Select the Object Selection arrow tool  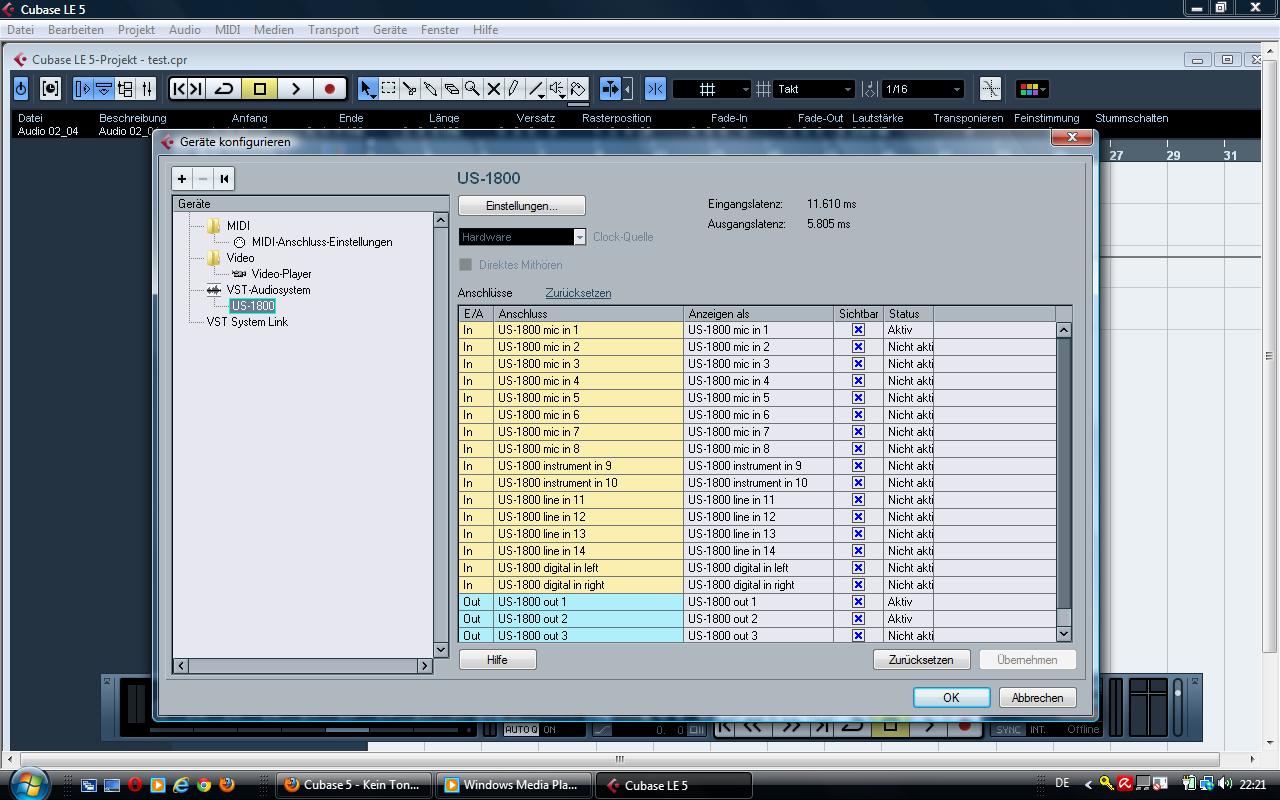click(x=368, y=89)
